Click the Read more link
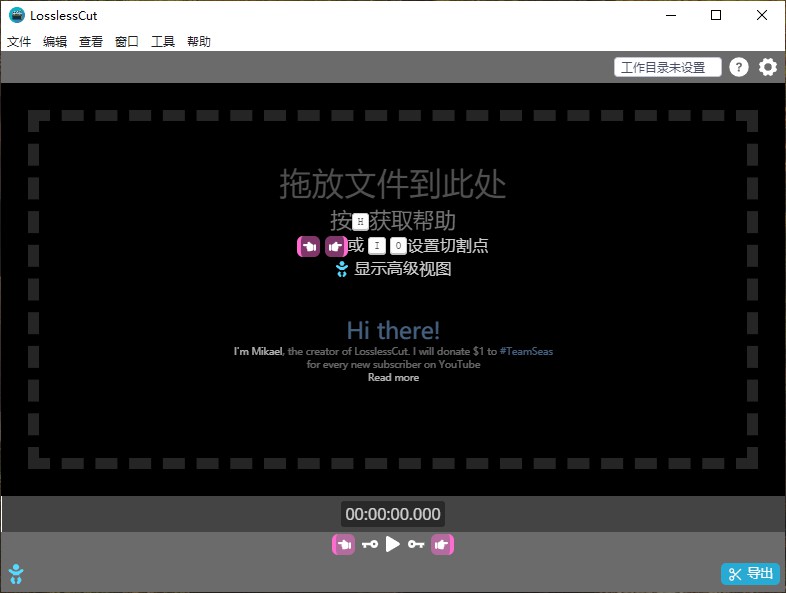This screenshot has height=593, width=786. tap(394, 377)
